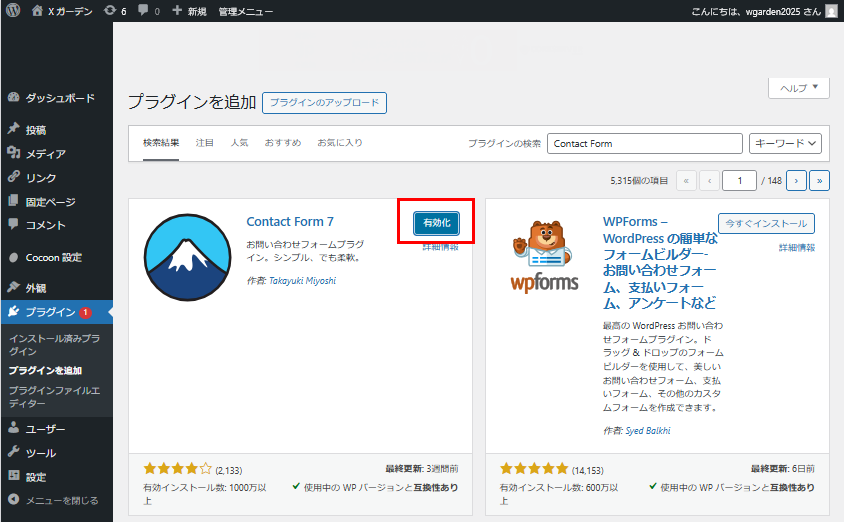Open WPForms plugin title link
This screenshot has height=522, width=844.
(x=660, y=263)
